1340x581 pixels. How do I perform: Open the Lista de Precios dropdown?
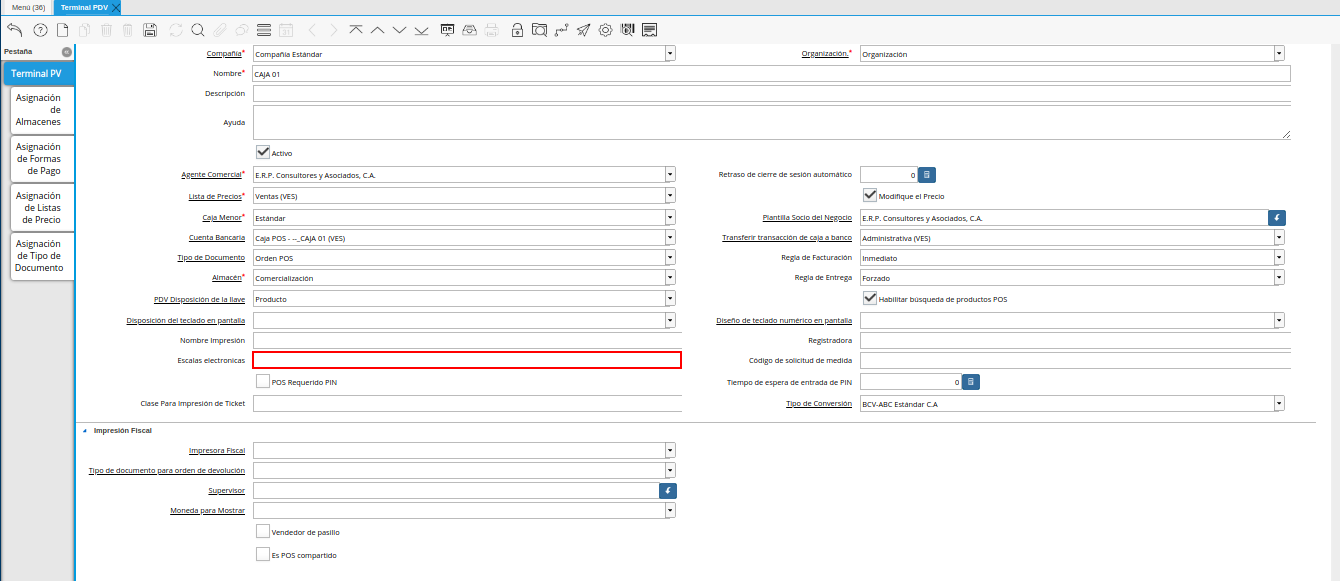(x=670, y=196)
